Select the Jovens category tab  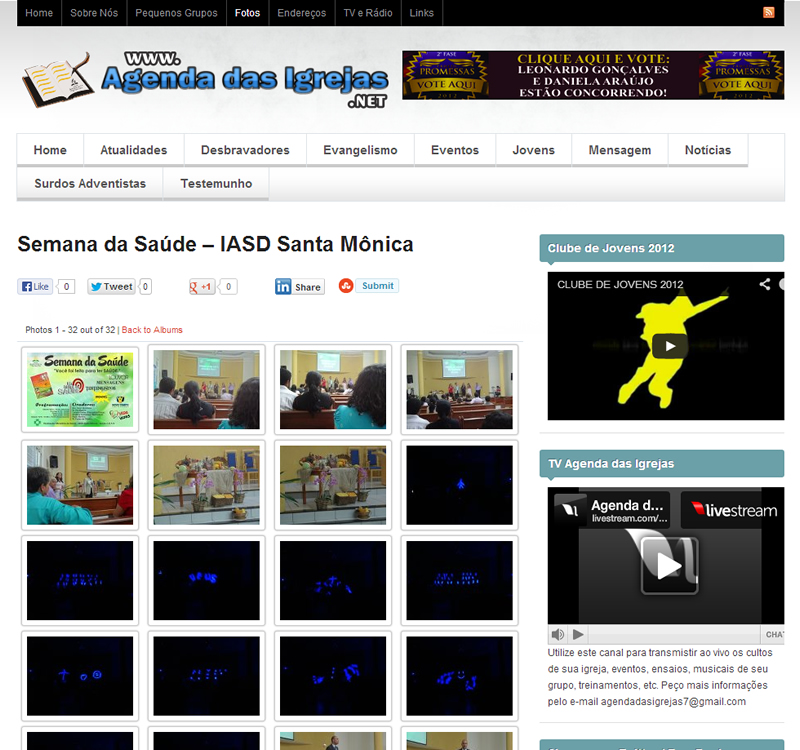(533, 150)
